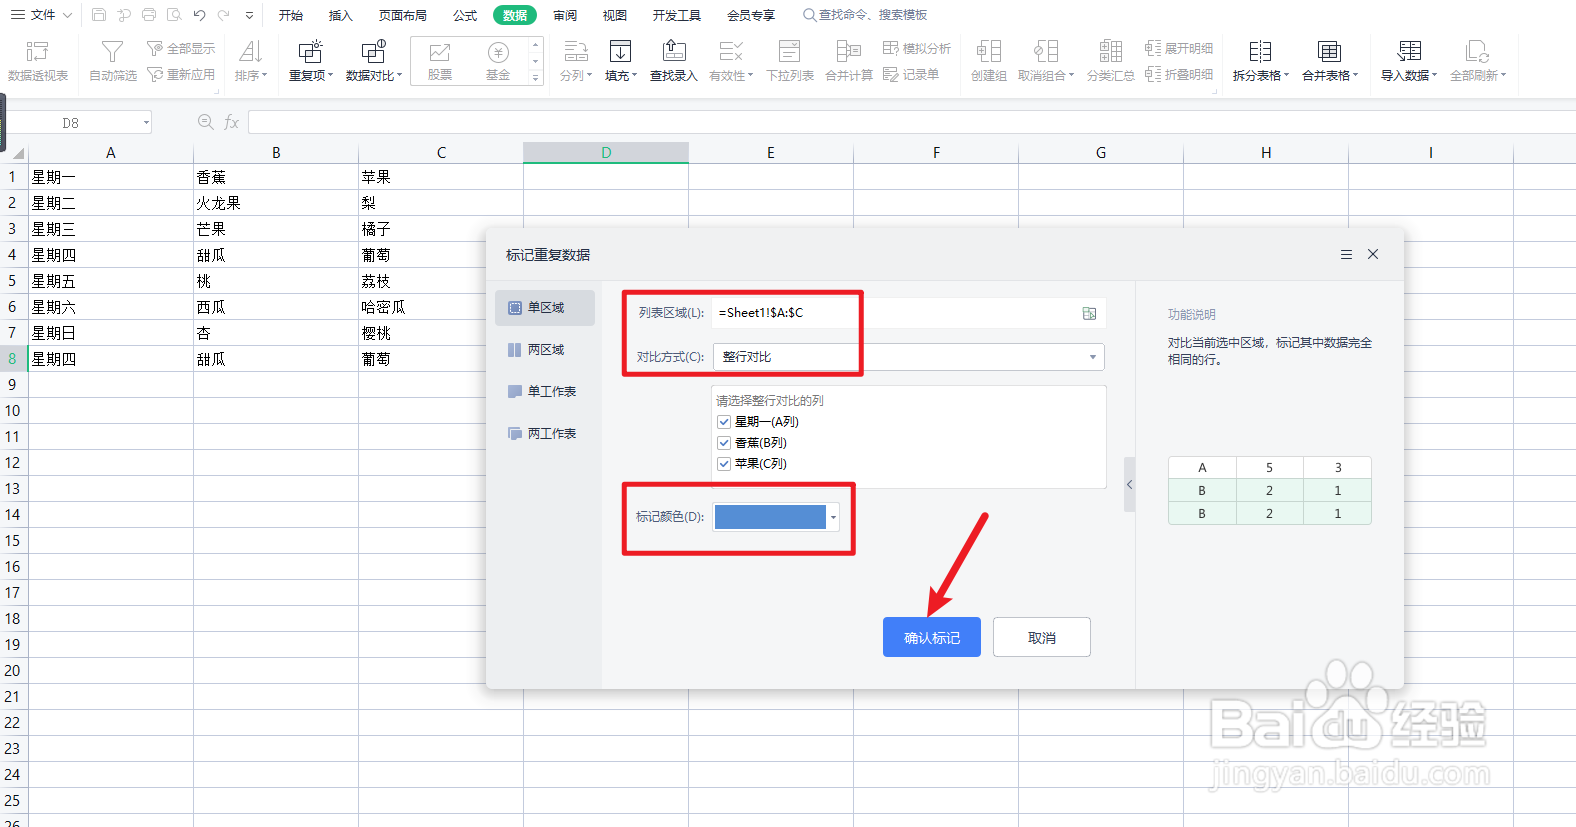Open the 视图 ribbon tab
Viewport: 1576px width, 827px height.
click(615, 15)
